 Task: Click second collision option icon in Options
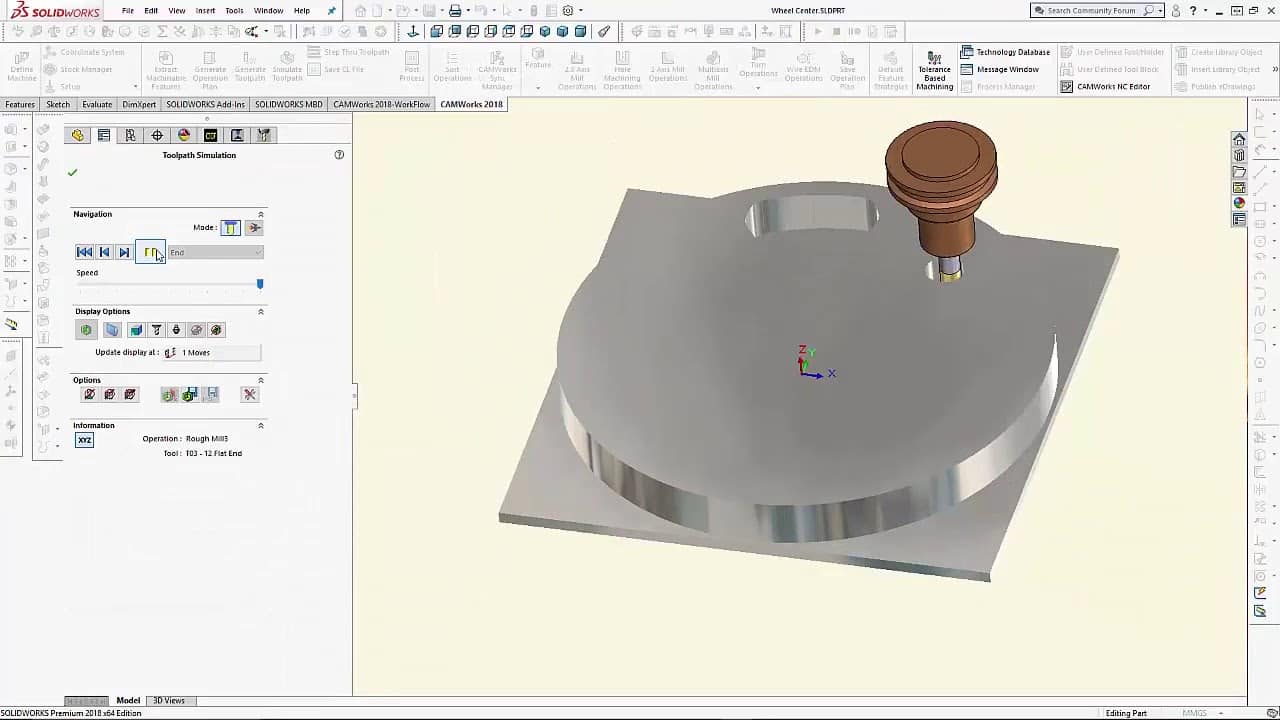point(109,395)
